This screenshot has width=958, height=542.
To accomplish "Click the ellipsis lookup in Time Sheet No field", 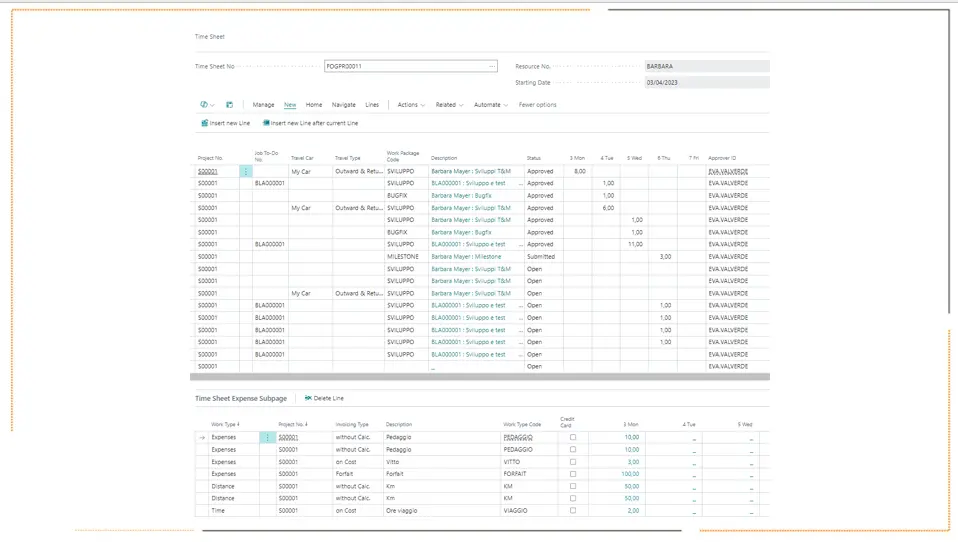I will [492, 66].
